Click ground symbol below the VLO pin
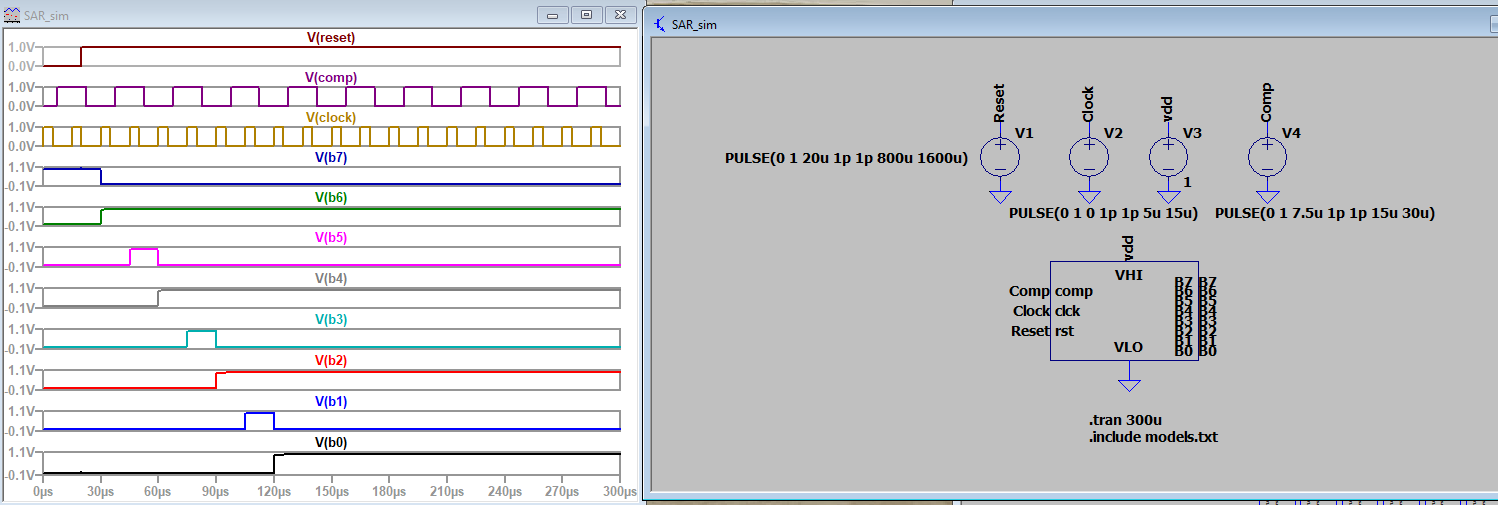The height and width of the screenshot is (505, 1498). (1129, 384)
